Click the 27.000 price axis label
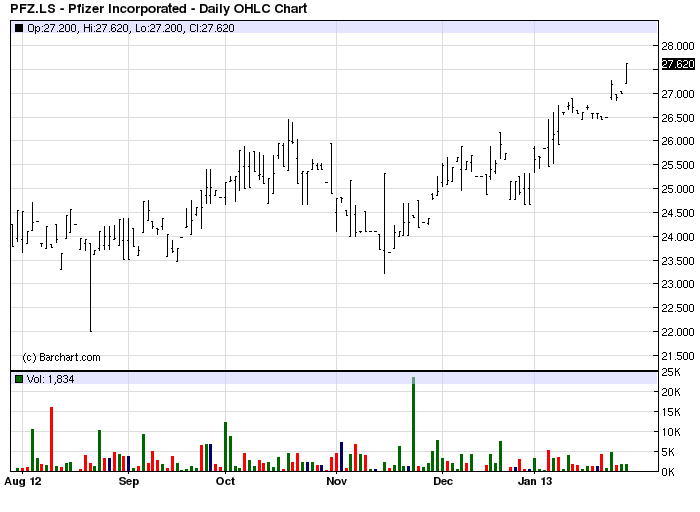Image resolution: width=700 pixels, height=512 pixels. (678, 94)
